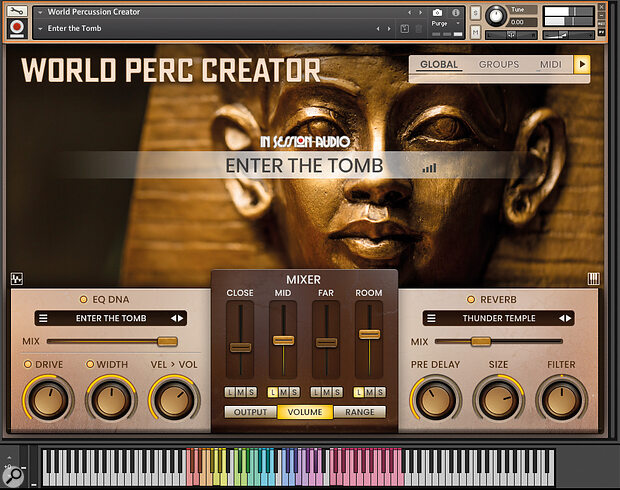Expand the Enter the Tomb preset dropdown
Viewport: 620px width, 490px height.
40,28
